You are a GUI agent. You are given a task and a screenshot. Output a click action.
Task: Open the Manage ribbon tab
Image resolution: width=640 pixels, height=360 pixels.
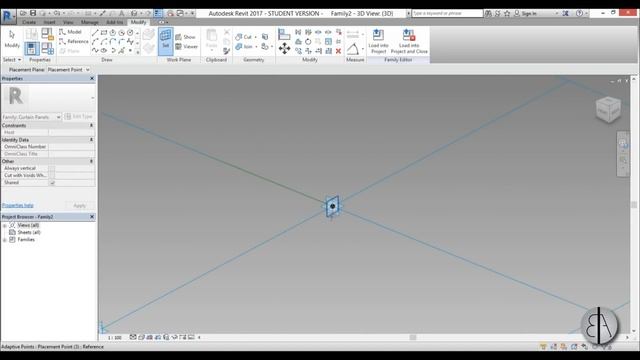coord(89,22)
